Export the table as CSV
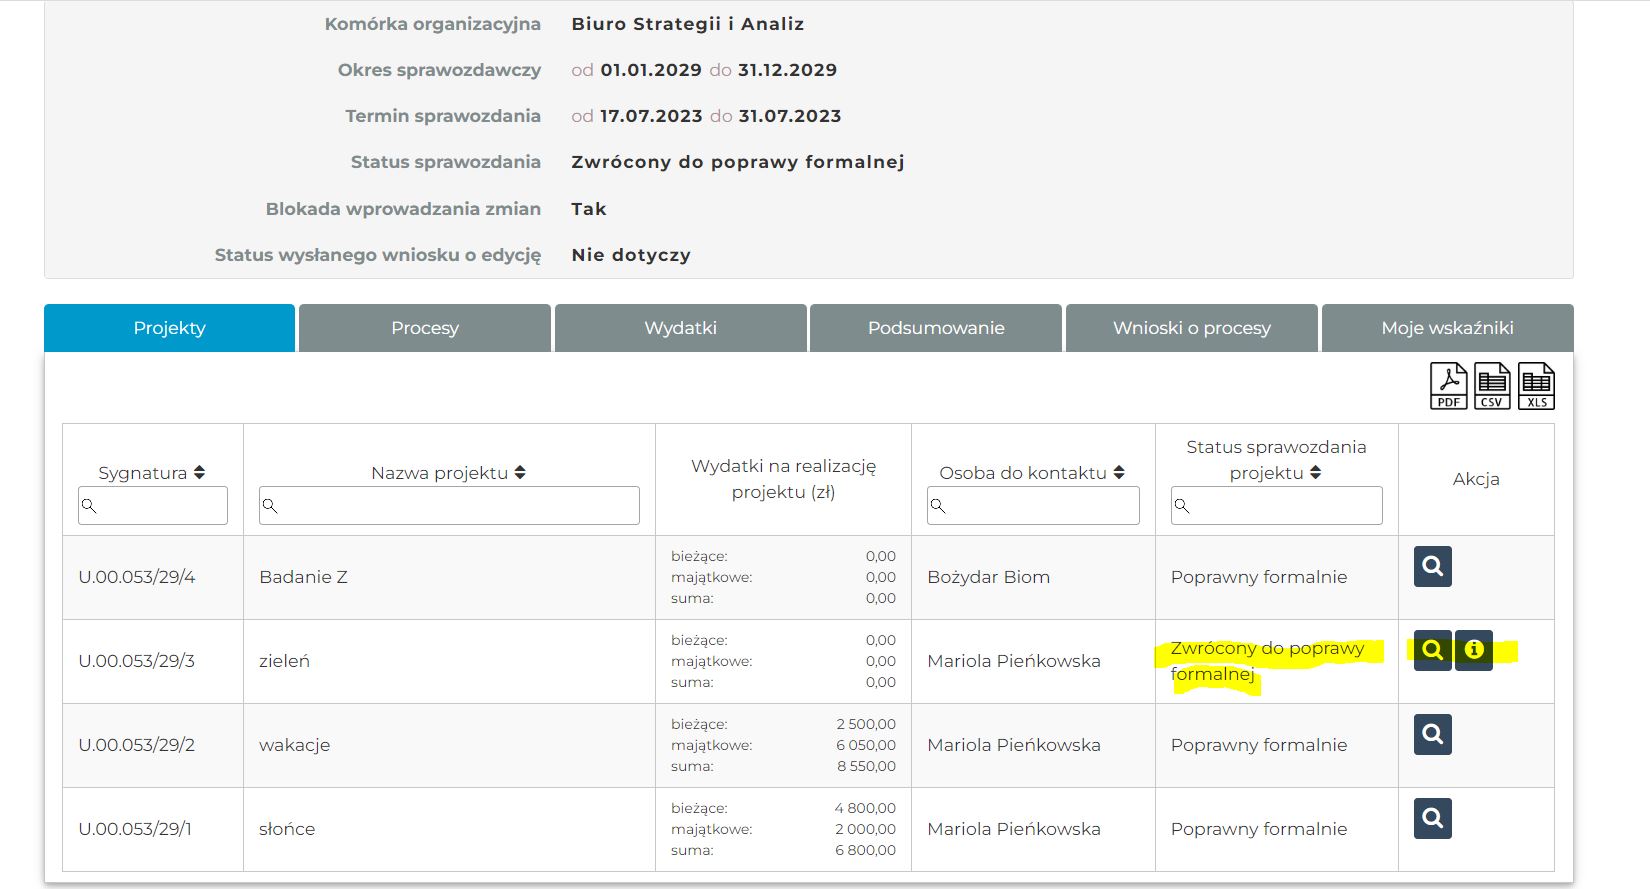Image resolution: width=1650 pixels, height=889 pixels. pyautogui.click(x=1492, y=386)
